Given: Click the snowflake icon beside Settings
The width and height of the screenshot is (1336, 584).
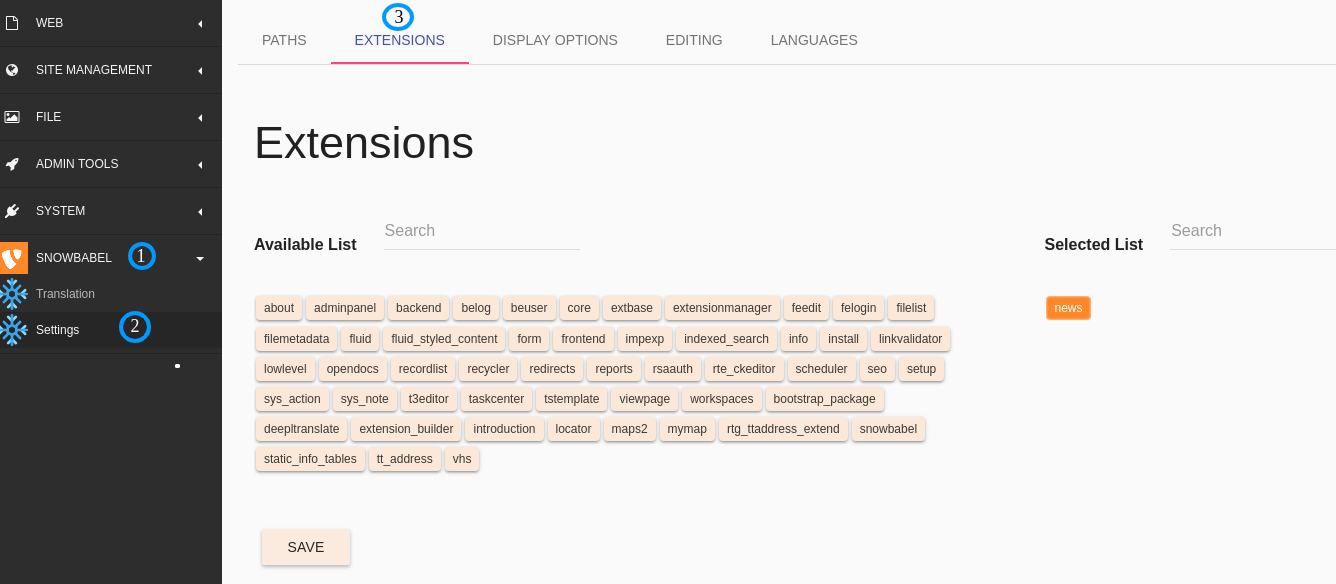Looking at the screenshot, I should point(13,330).
